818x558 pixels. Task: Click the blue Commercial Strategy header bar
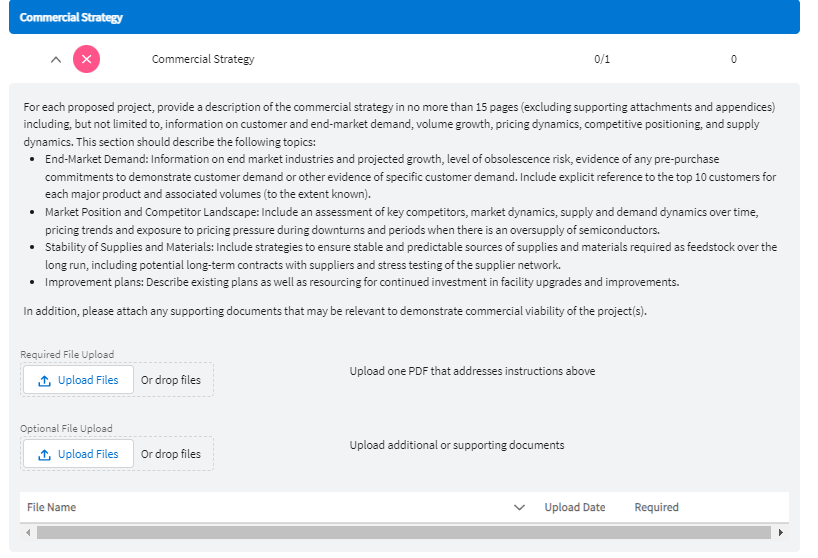coord(400,17)
